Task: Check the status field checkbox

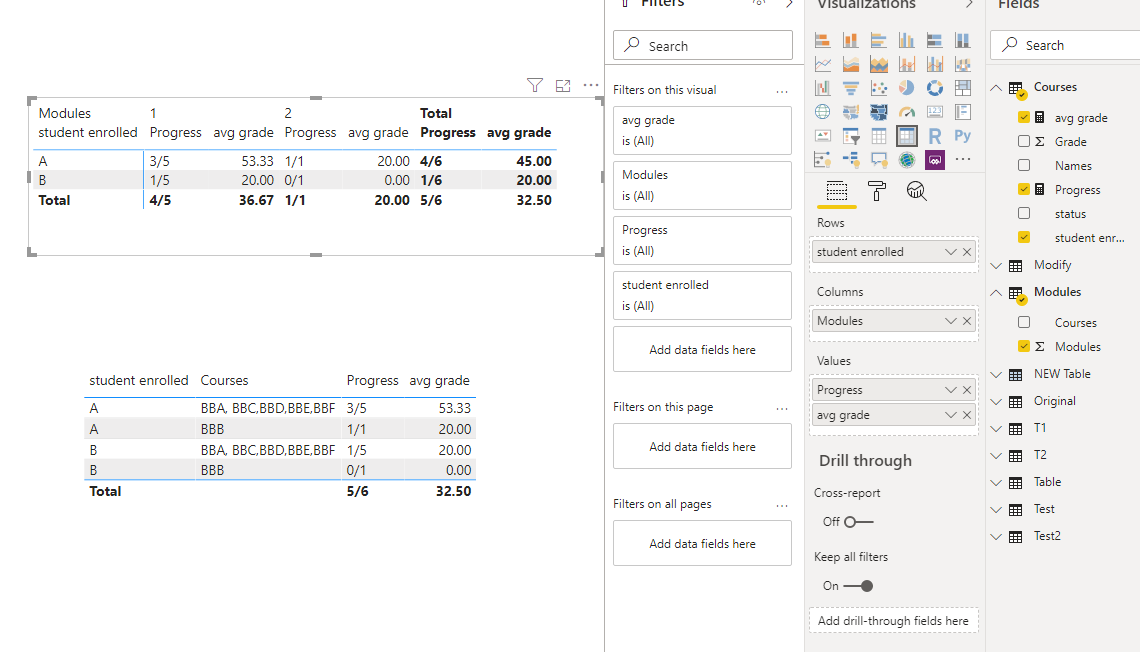Action: tap(1024, 213)
